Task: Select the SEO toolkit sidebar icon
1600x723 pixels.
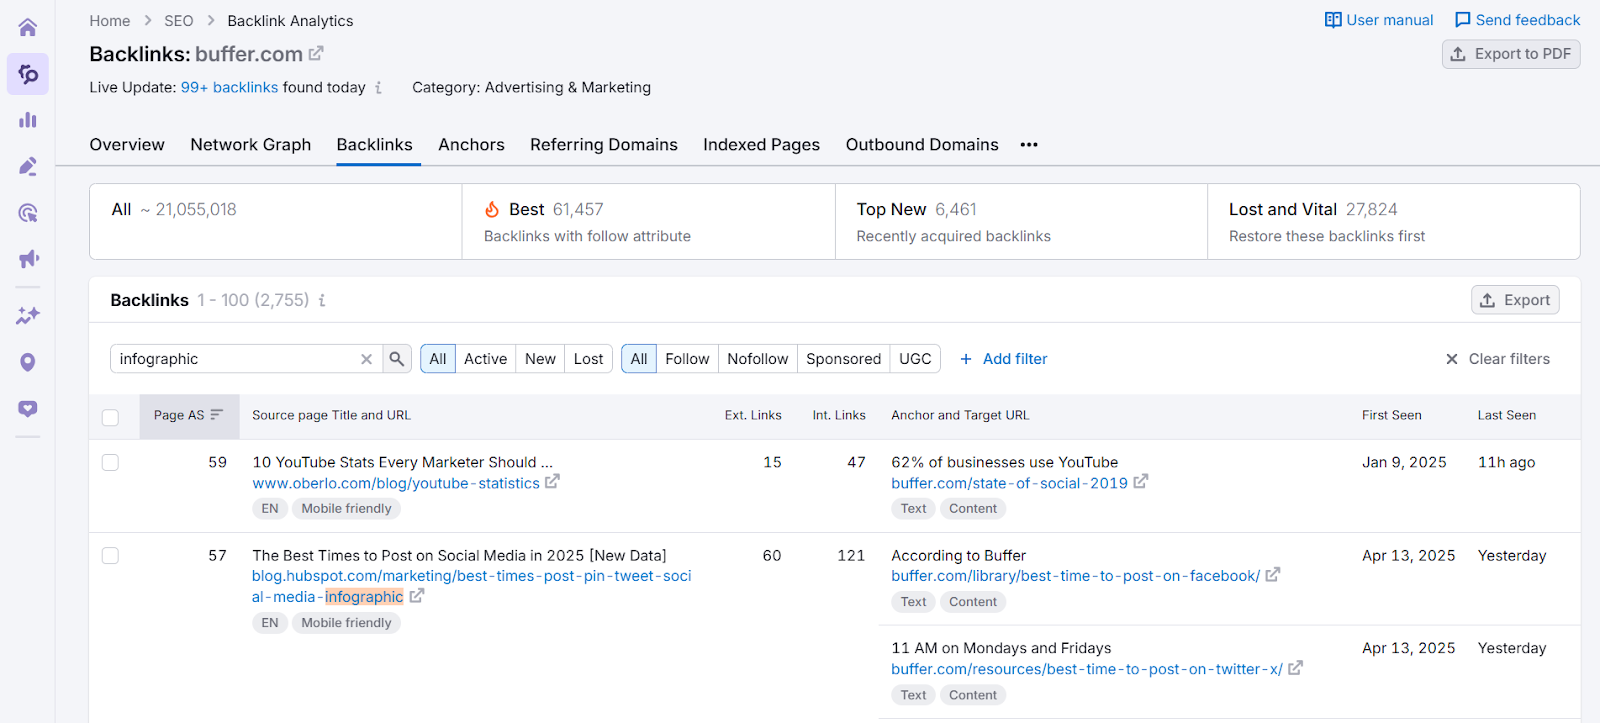Action: (x=28, y=74)
